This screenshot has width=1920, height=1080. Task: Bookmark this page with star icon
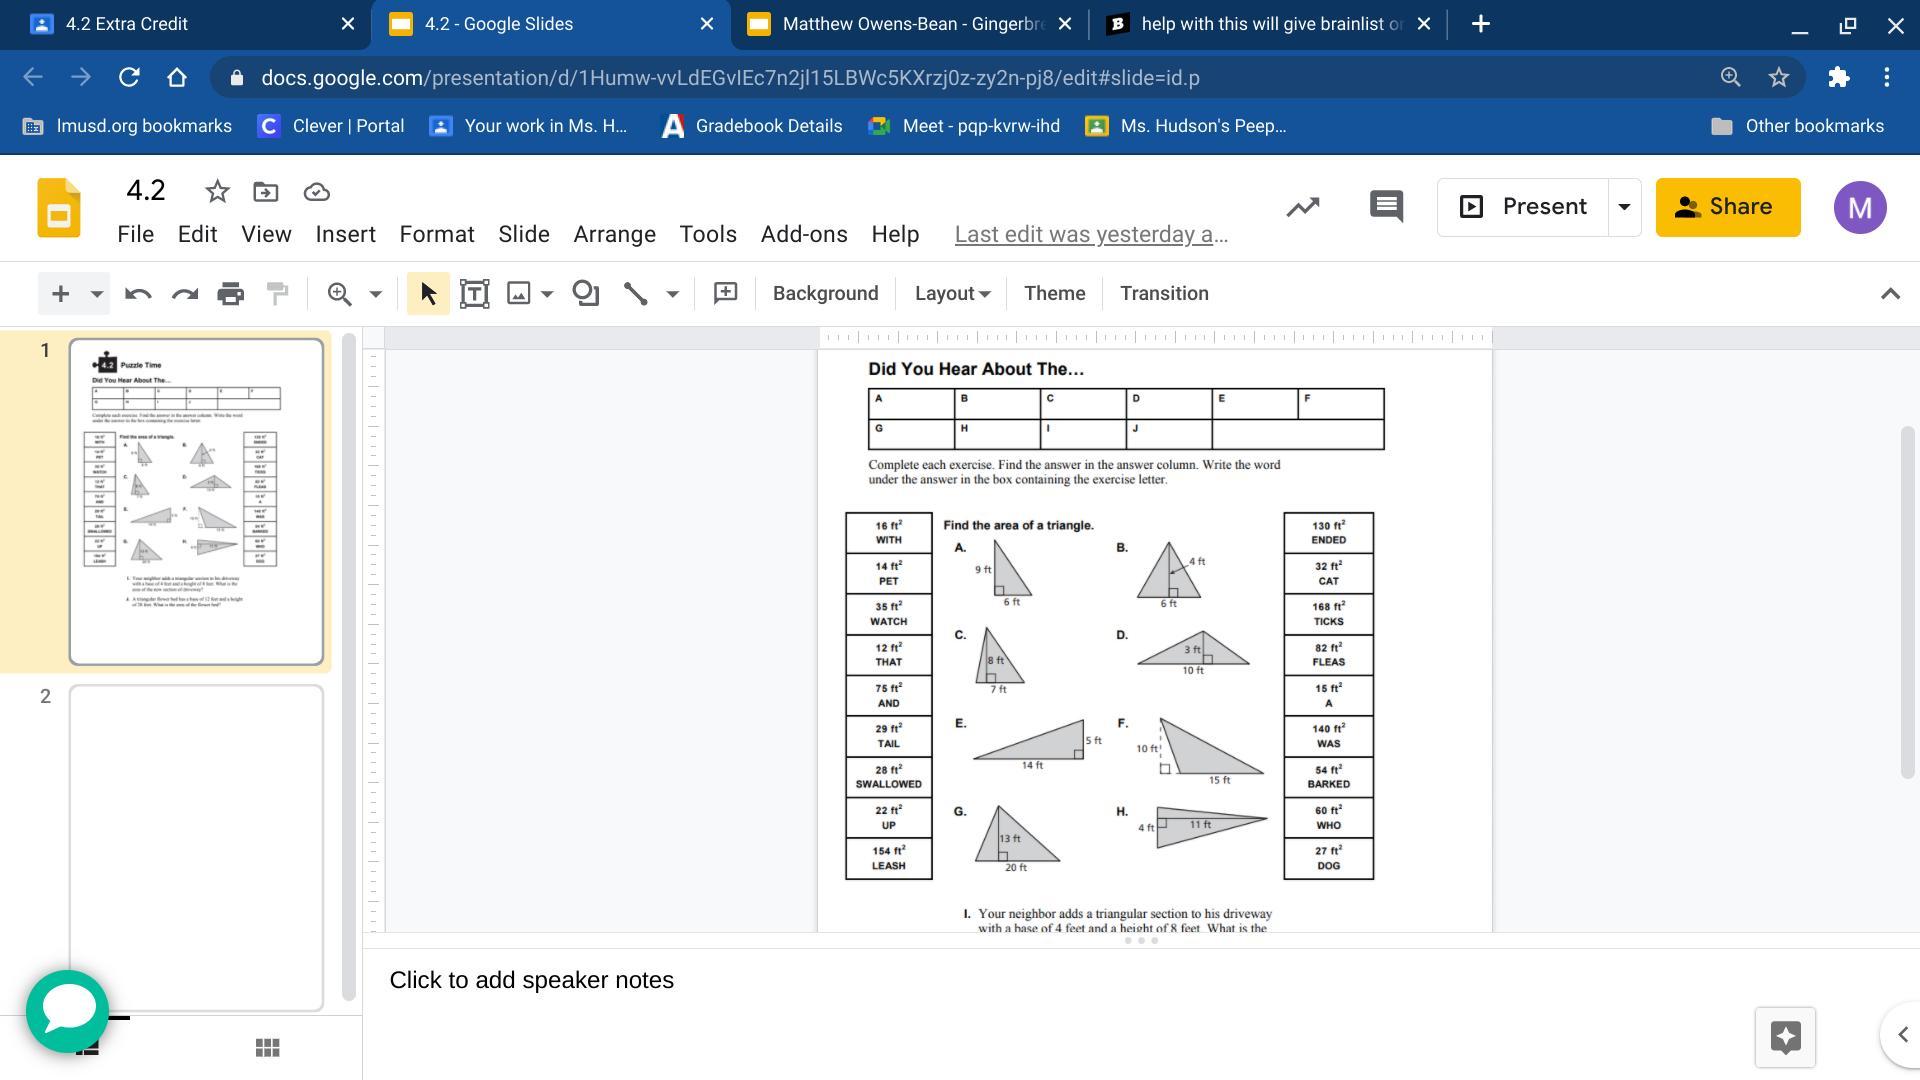click(1778, 78)
